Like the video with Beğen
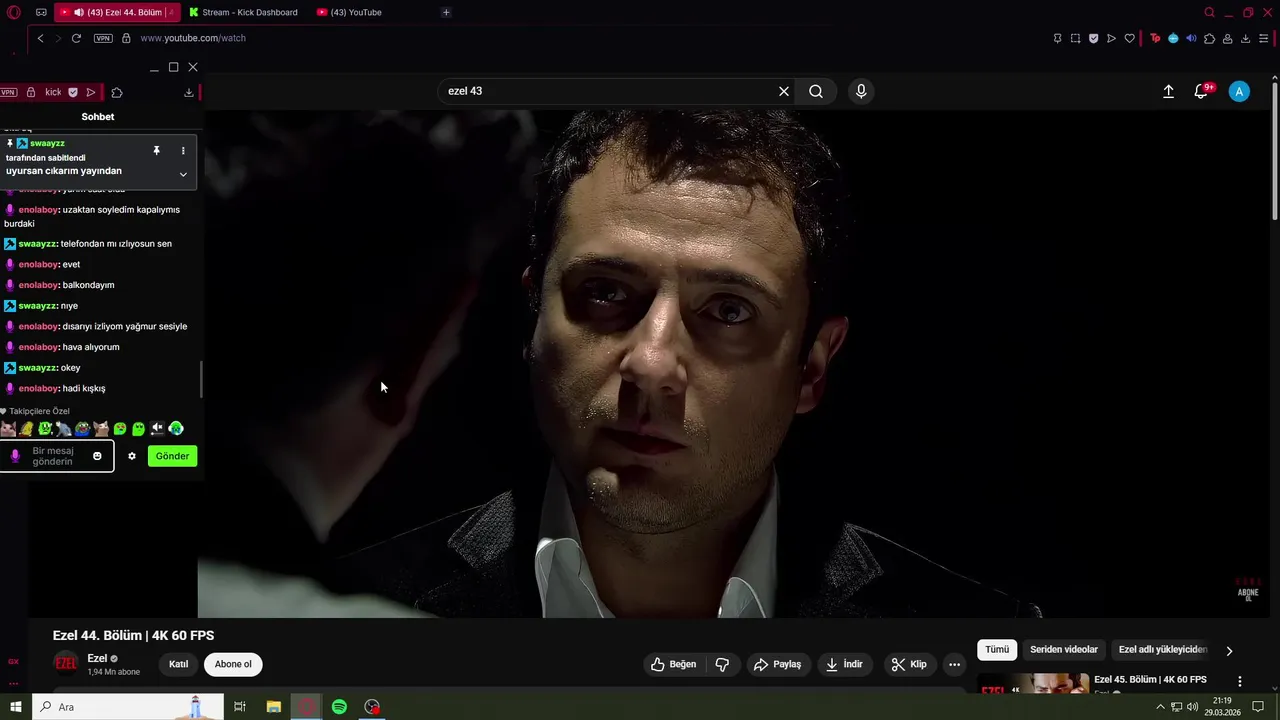This screenshot has height=720, width=1280. 674,664
